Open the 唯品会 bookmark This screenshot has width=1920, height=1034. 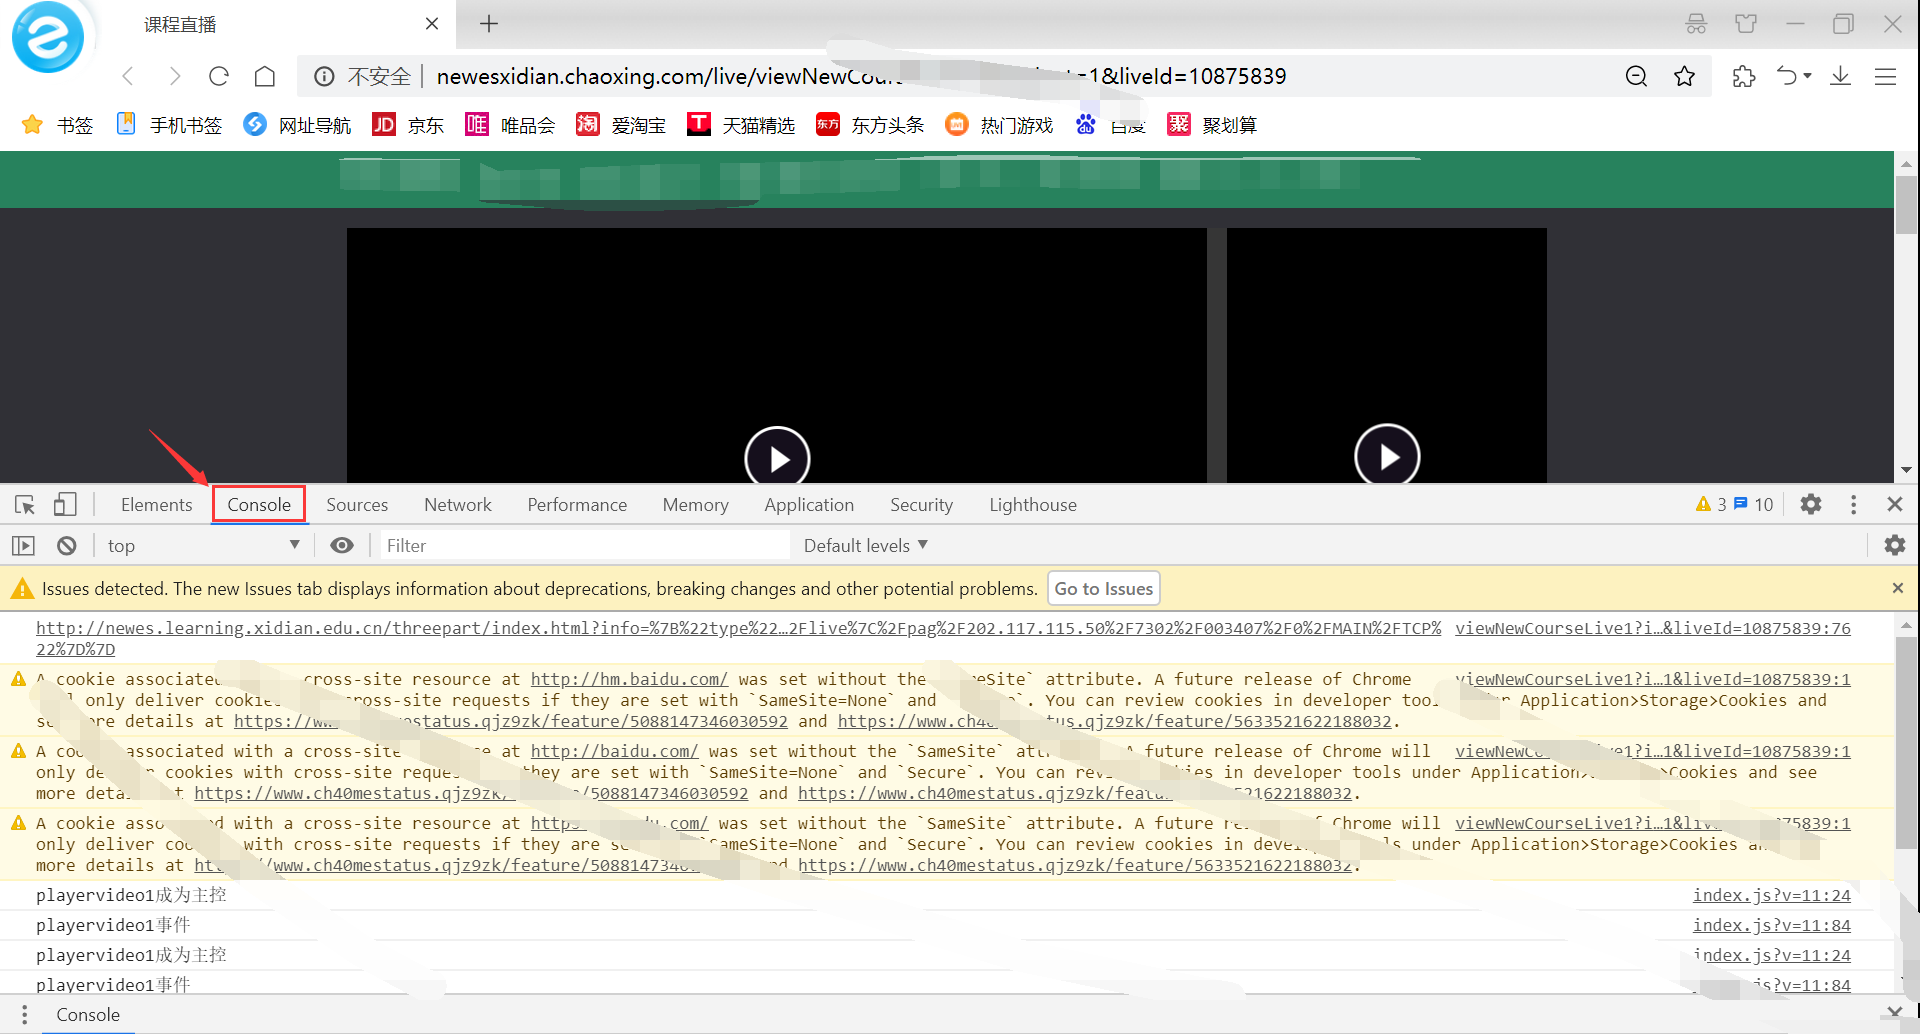pos(510,125)
